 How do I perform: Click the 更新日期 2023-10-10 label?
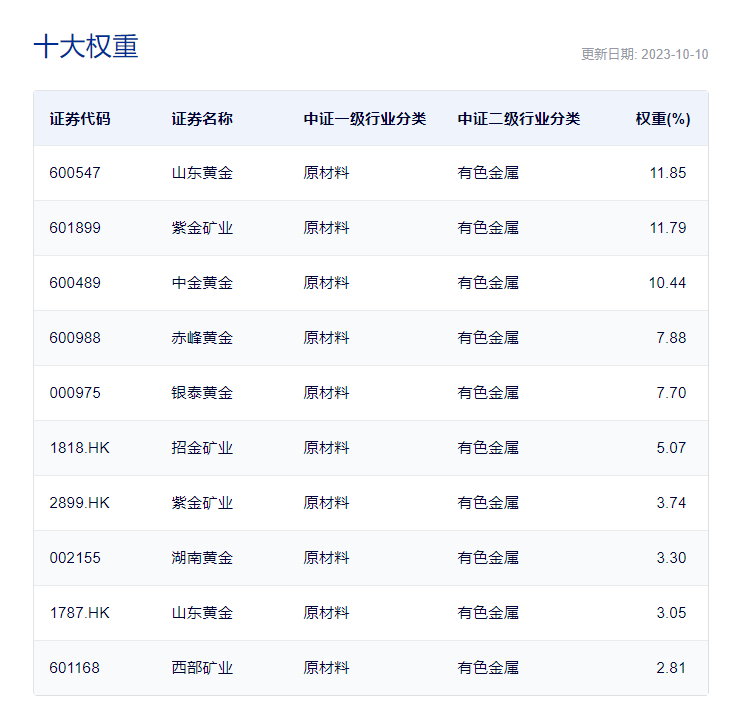point(644,54)
